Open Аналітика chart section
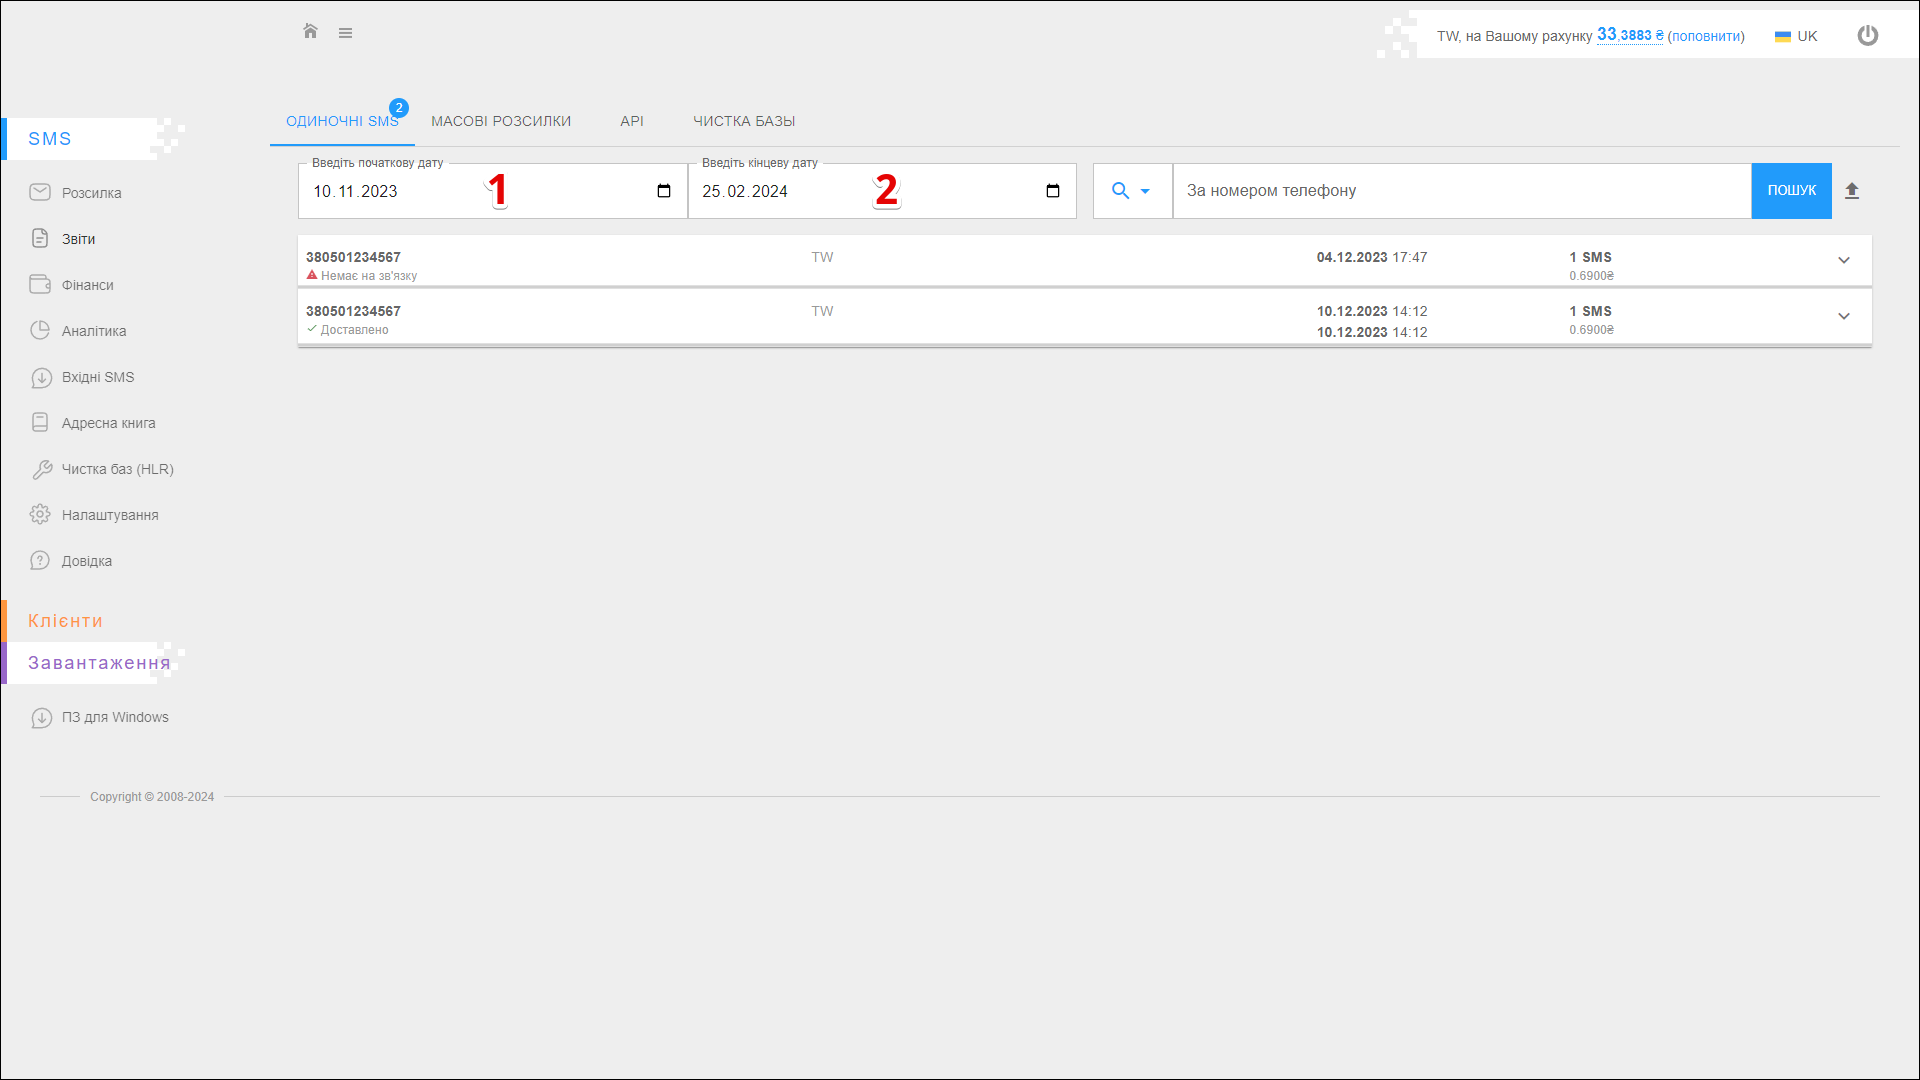Screen dimensions: 1920x1080 [93, 331]
